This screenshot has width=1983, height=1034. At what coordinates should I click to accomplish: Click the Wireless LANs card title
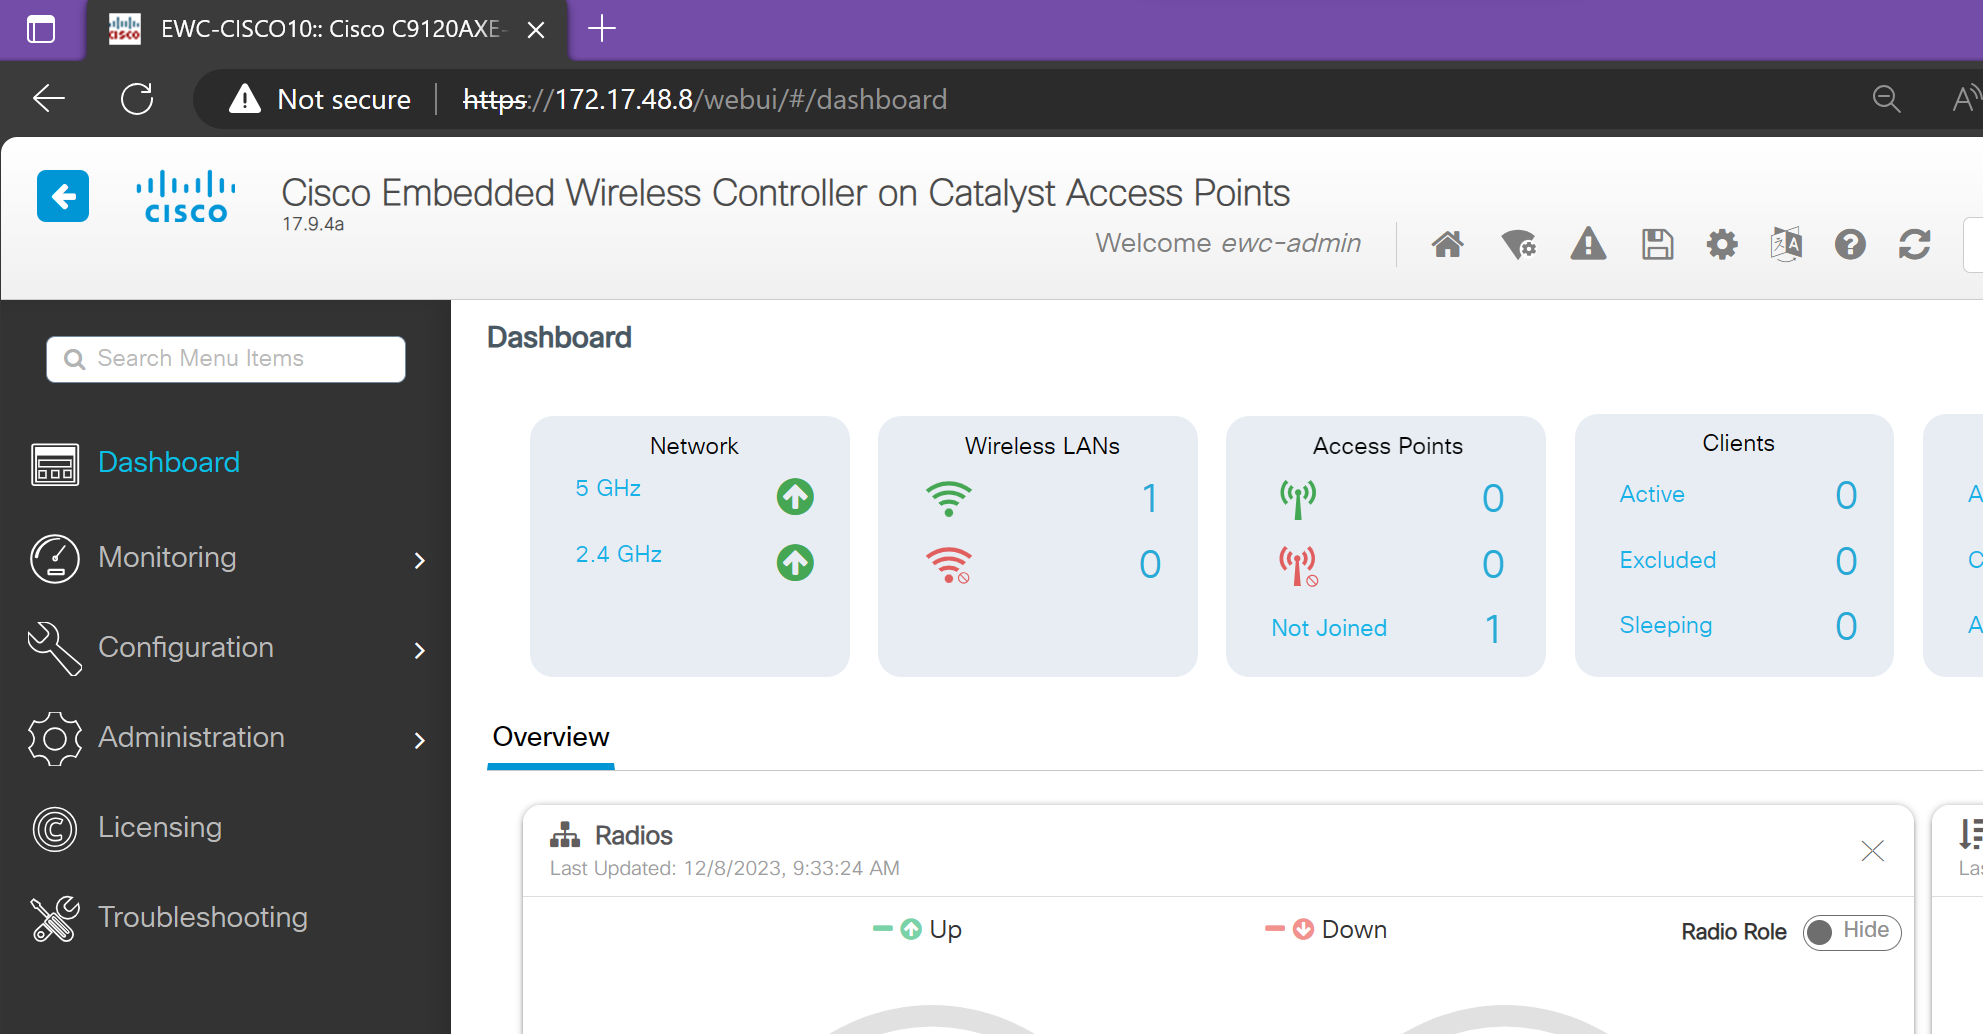coord(1042,446)
